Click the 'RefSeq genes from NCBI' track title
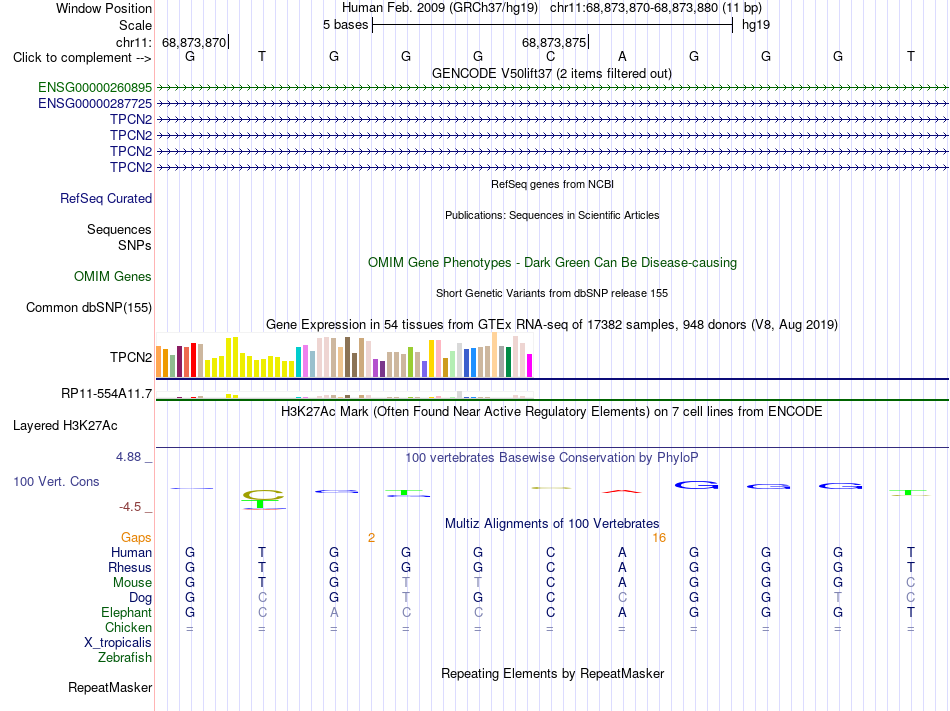 (x=552, y=184)
